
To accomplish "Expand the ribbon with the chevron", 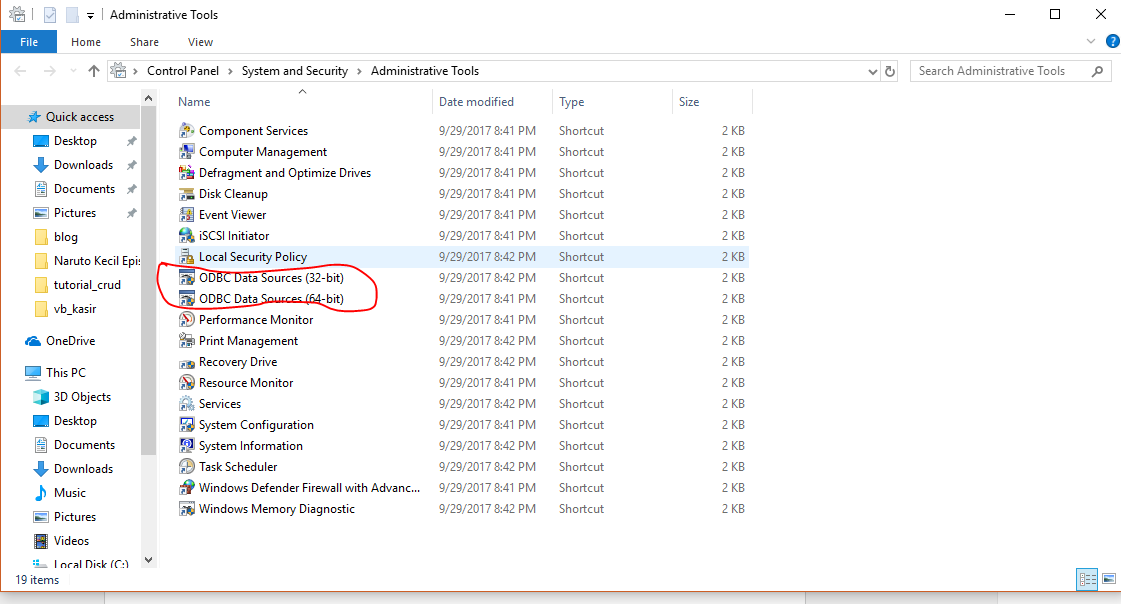I will click(1090, 41).
